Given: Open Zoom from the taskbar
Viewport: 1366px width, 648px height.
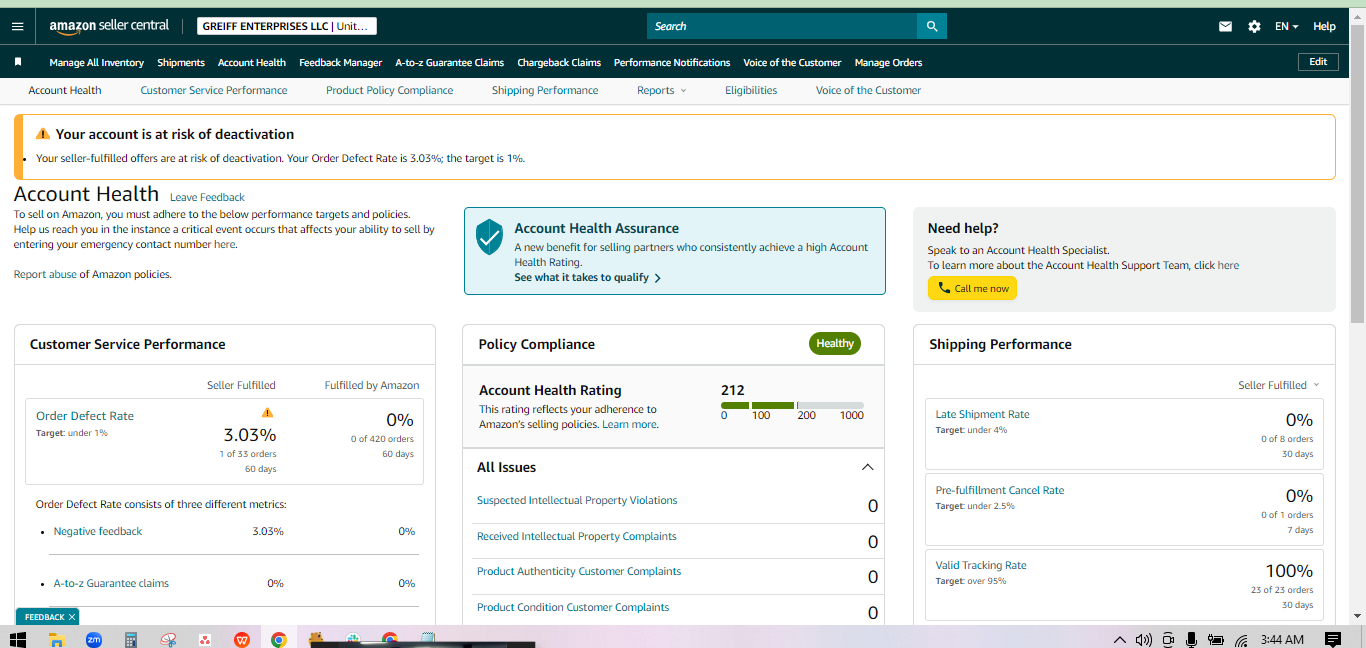Looking at the screenshot, I should point(94,639).
